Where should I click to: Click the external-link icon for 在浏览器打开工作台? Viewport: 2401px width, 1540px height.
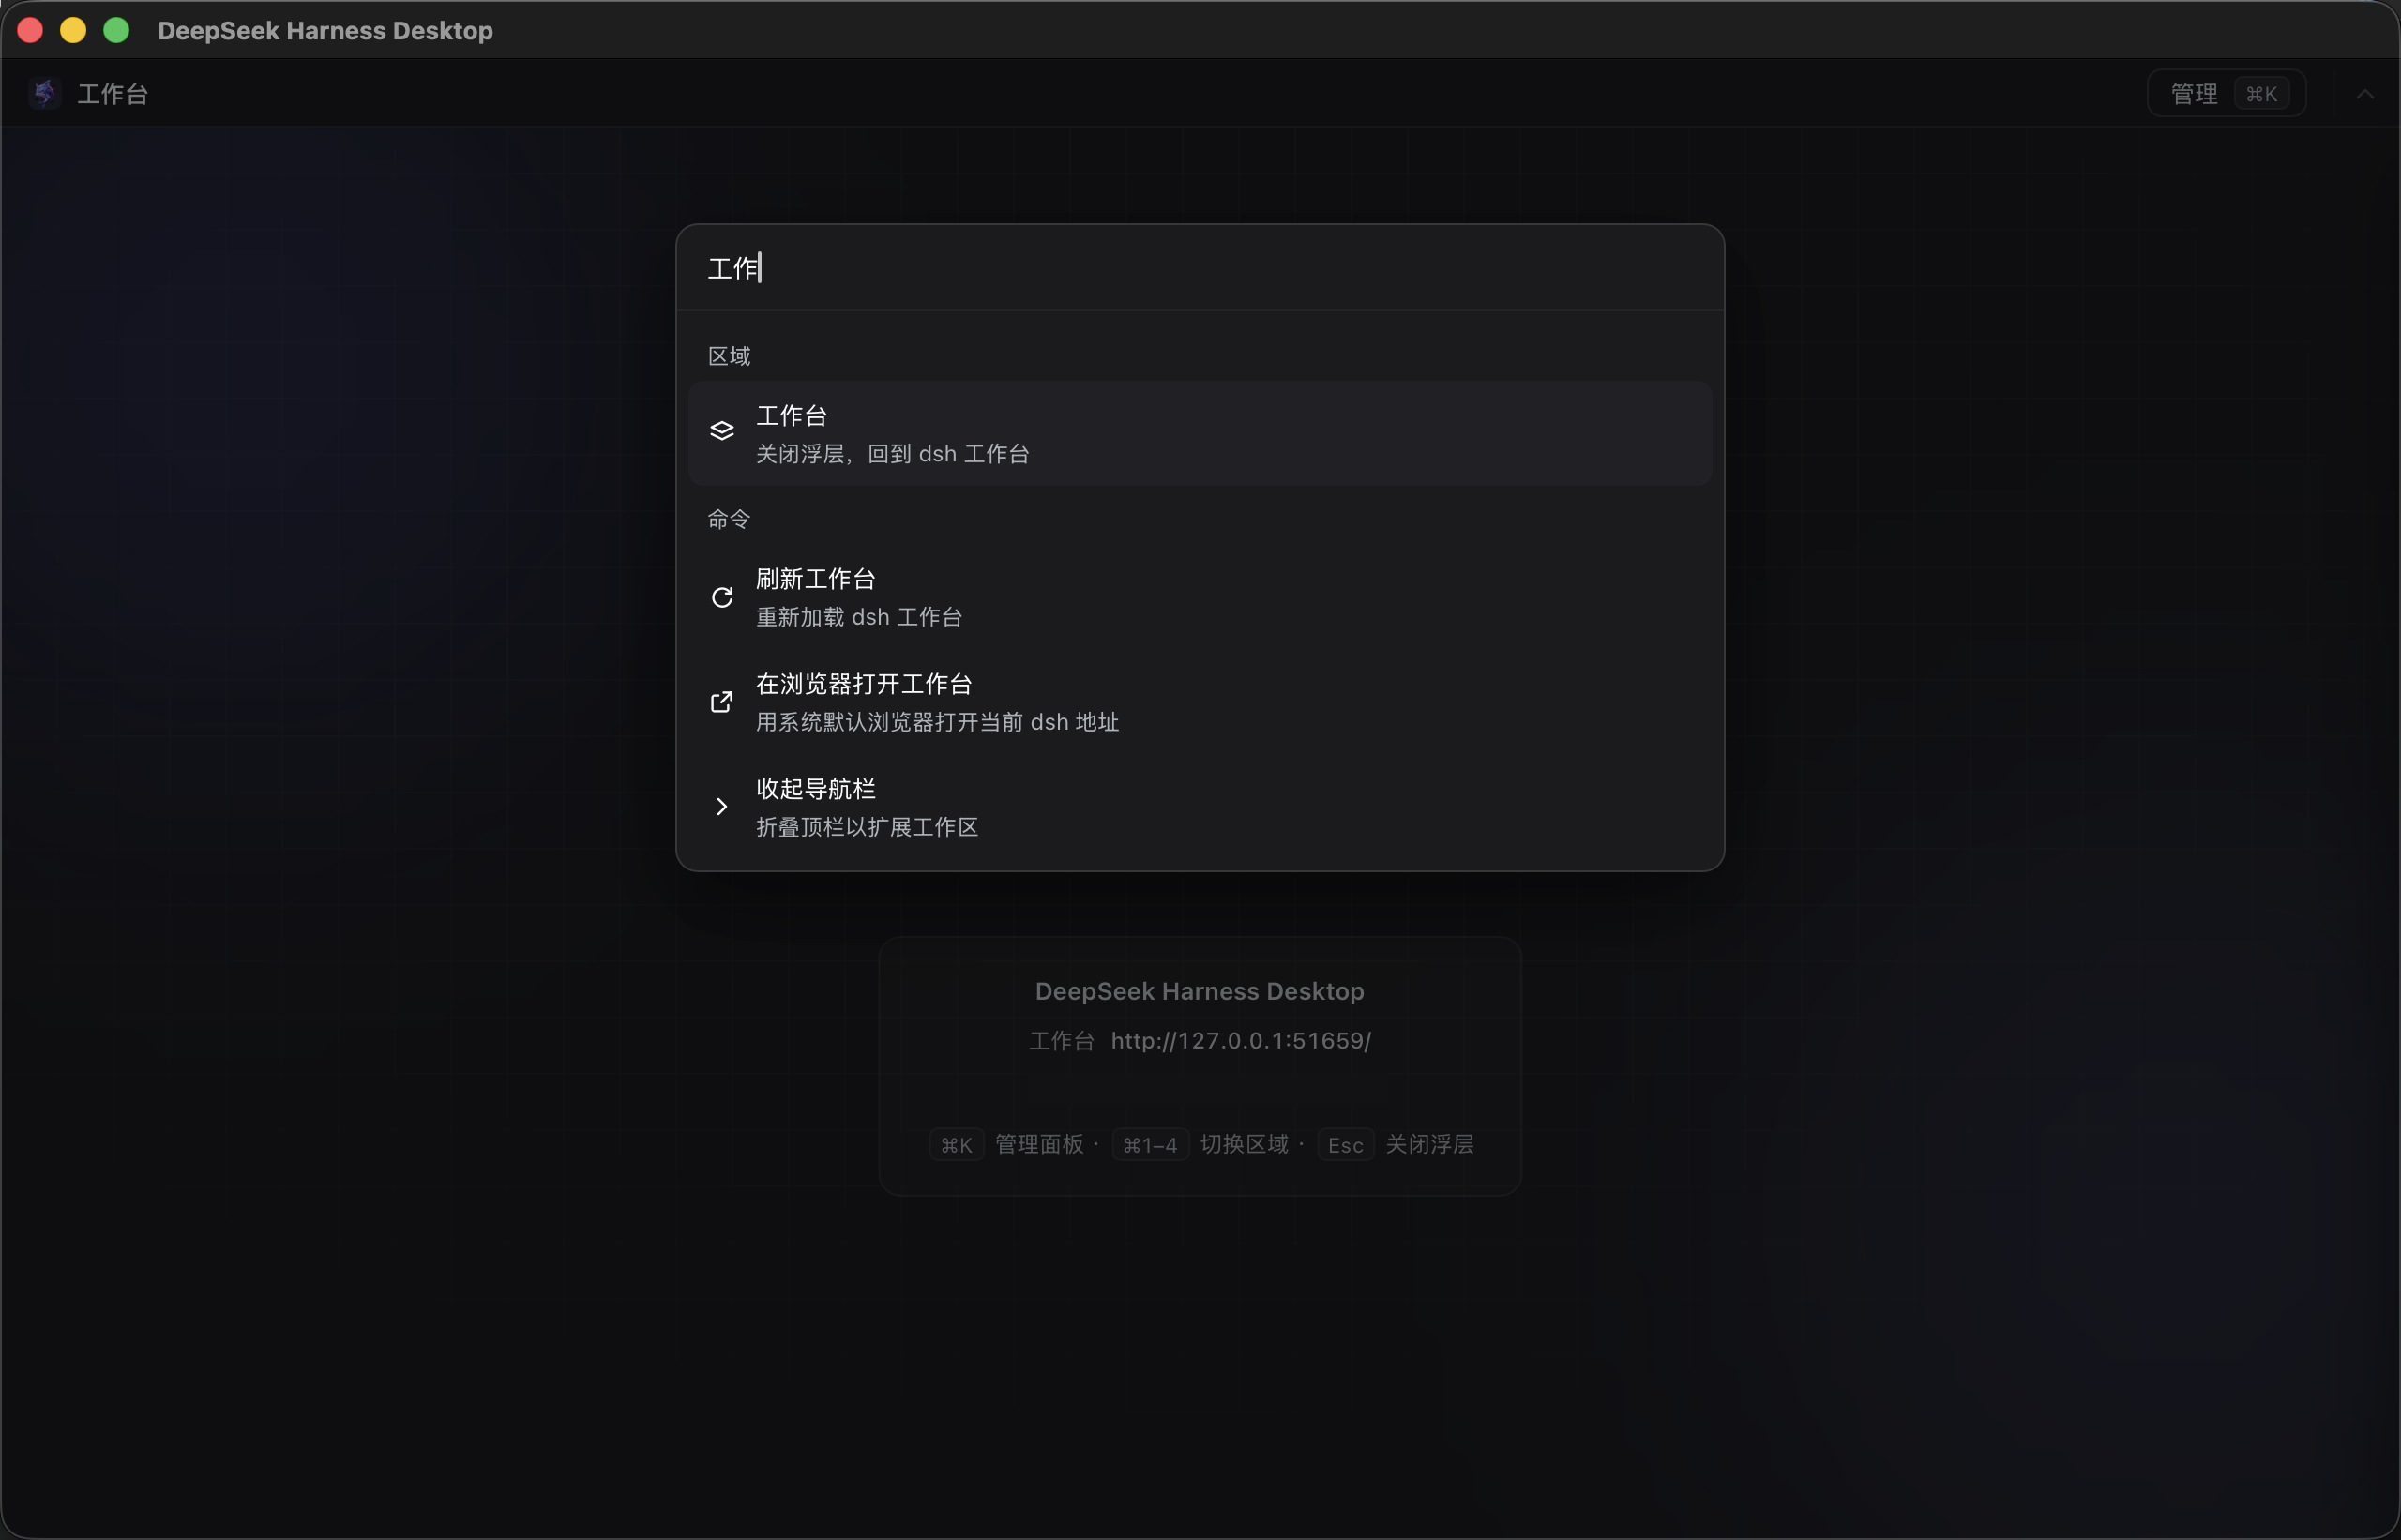[x=722, y=702]
